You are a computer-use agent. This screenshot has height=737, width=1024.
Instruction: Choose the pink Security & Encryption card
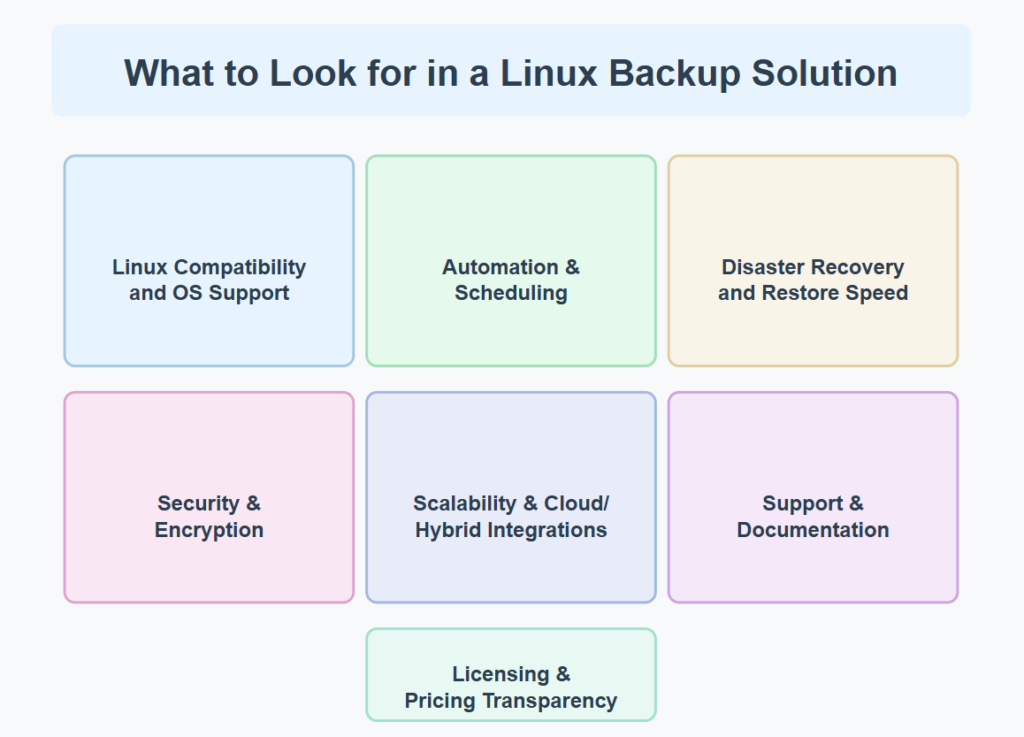tap(209, 497)
